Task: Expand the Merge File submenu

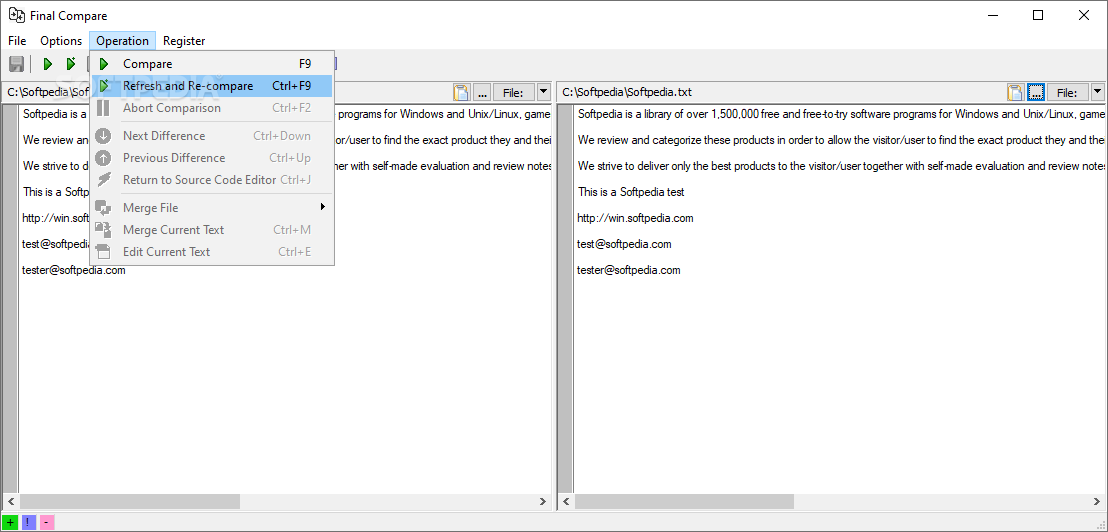Action: coord(212,208)
